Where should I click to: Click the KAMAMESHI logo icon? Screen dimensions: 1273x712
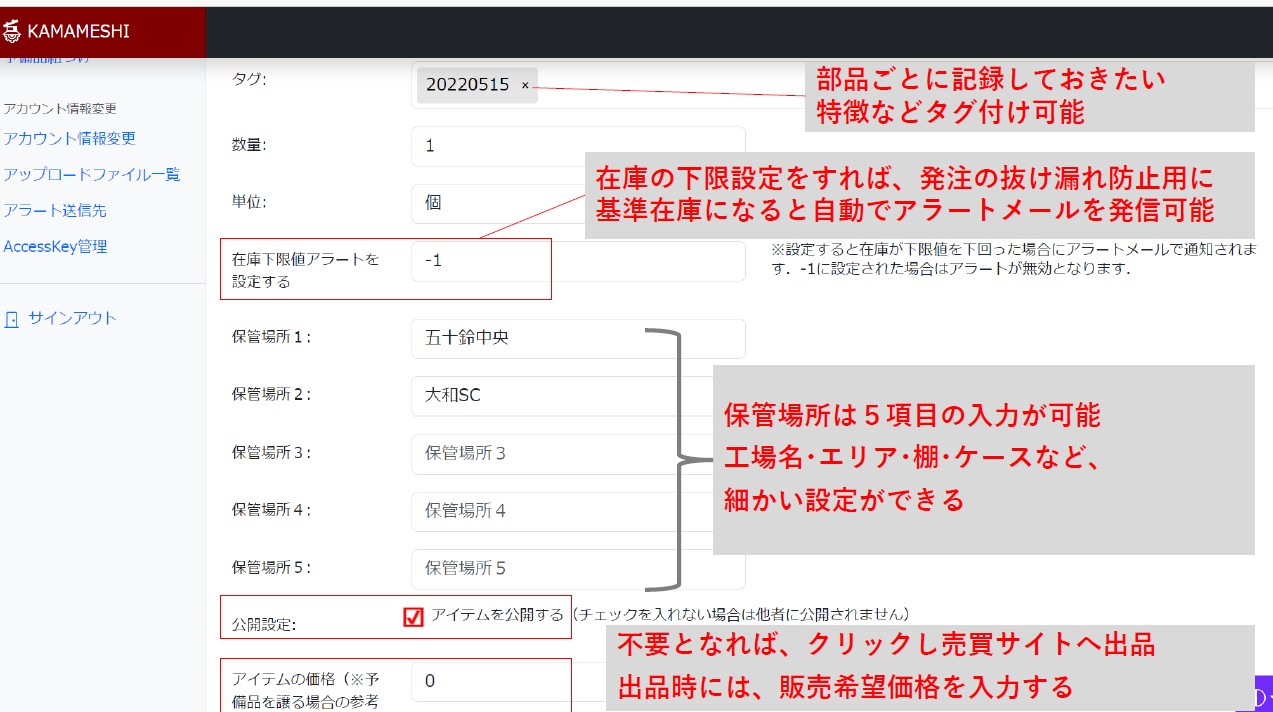coord(13,31)
